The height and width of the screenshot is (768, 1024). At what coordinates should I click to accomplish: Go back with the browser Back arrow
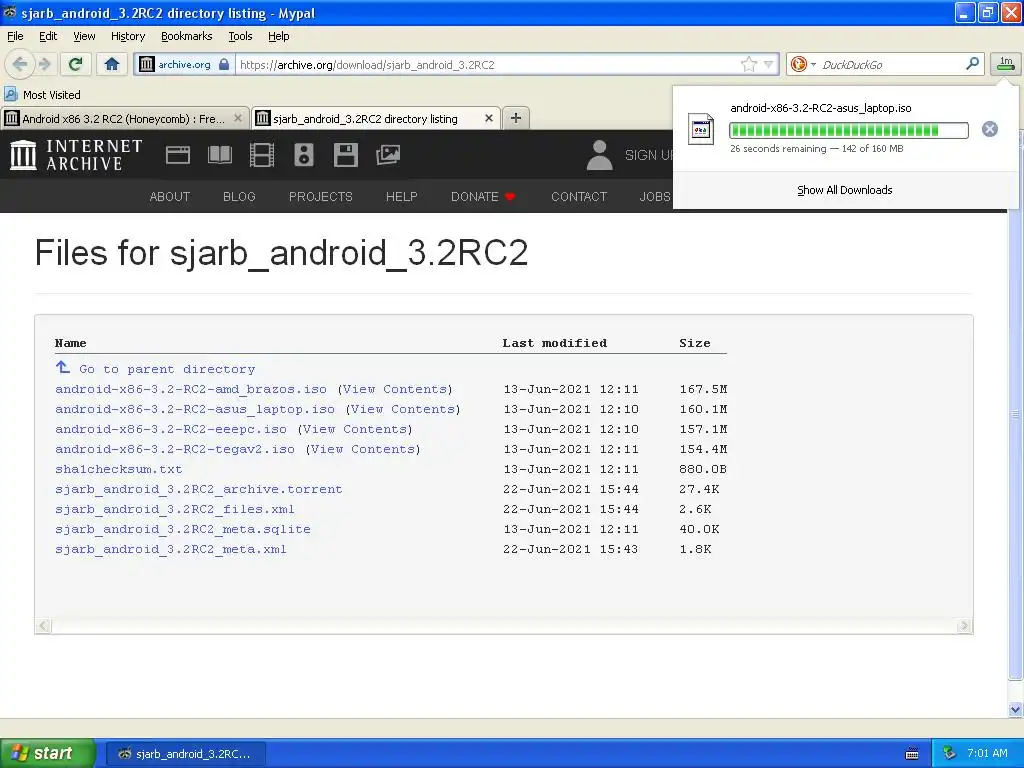[20, 64]
